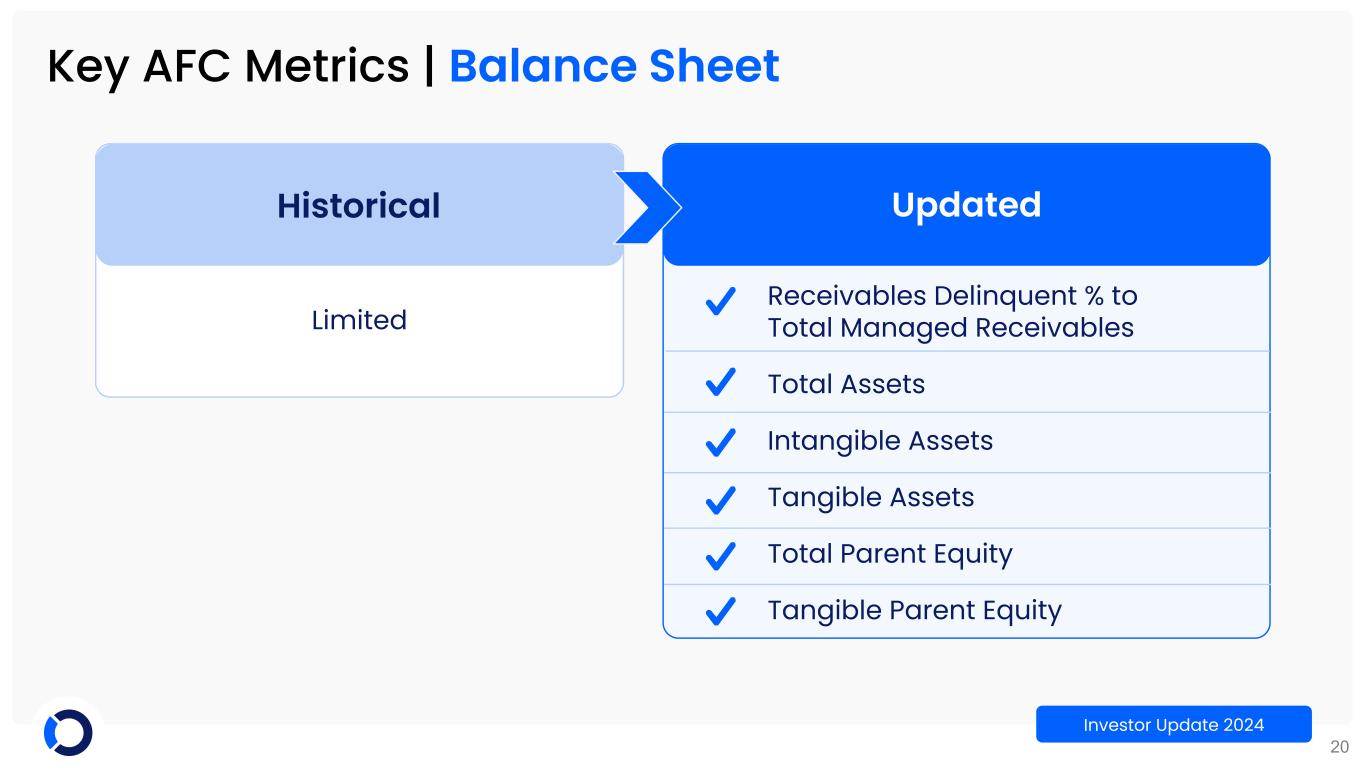Click the Intangible Assets row label
This screenshot has width=1365, height=768.
[880, 441]
